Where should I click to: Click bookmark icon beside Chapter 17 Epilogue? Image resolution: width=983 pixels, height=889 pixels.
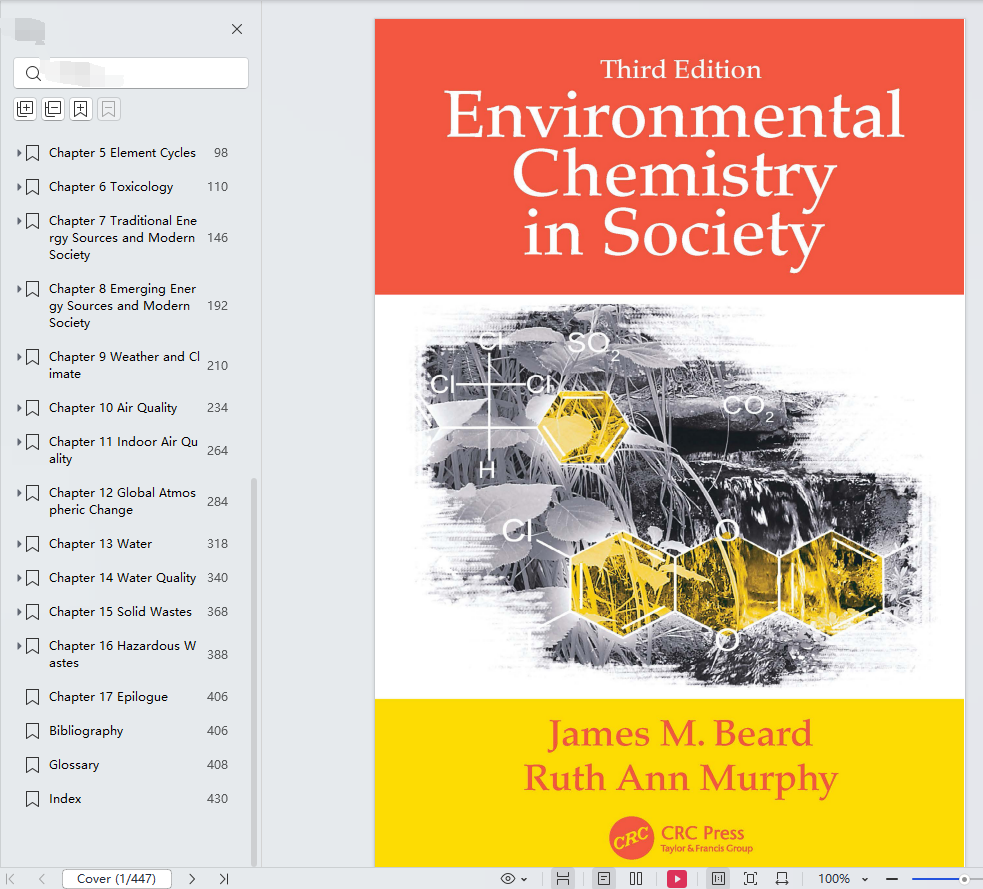pos(32,697)
